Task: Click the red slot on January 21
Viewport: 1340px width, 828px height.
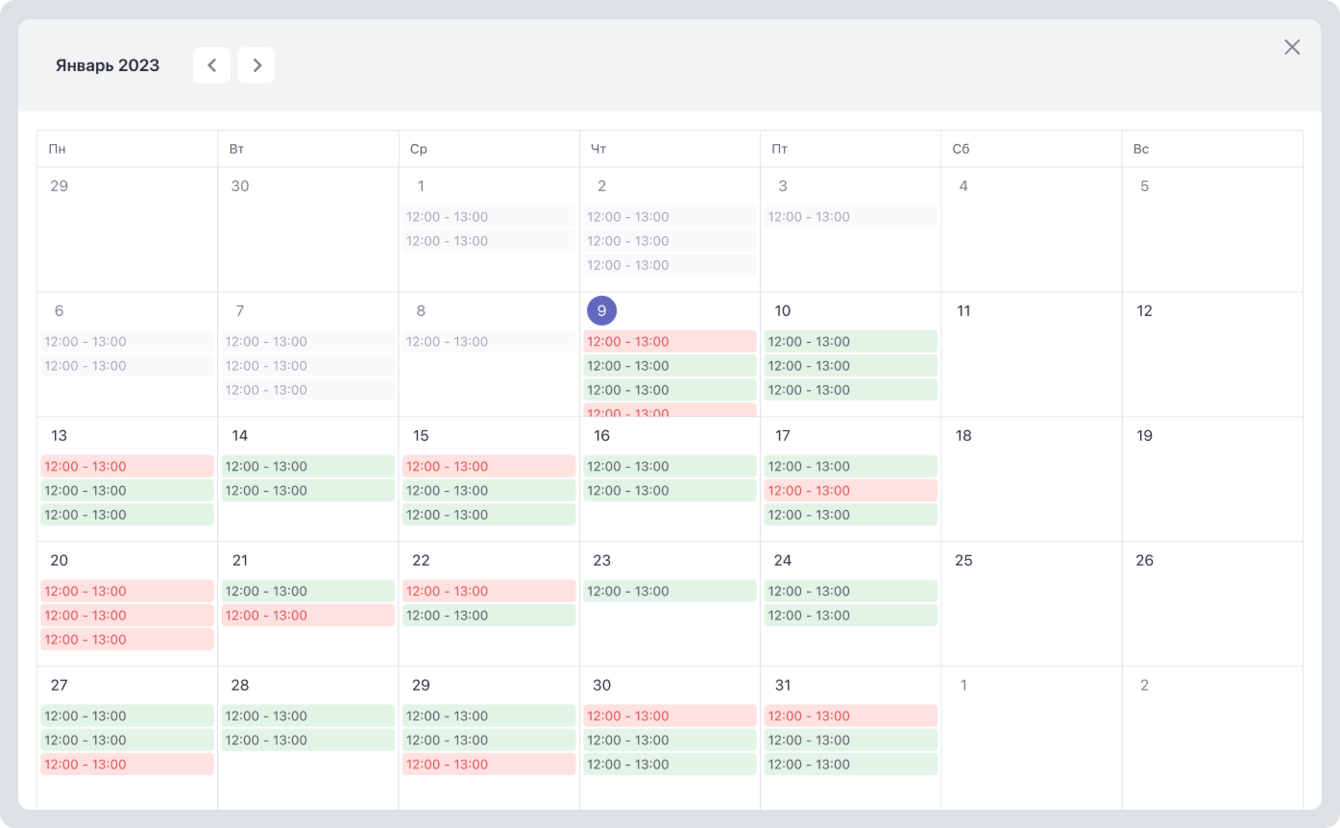Action: pyautogui.click(x=308, y=616)
